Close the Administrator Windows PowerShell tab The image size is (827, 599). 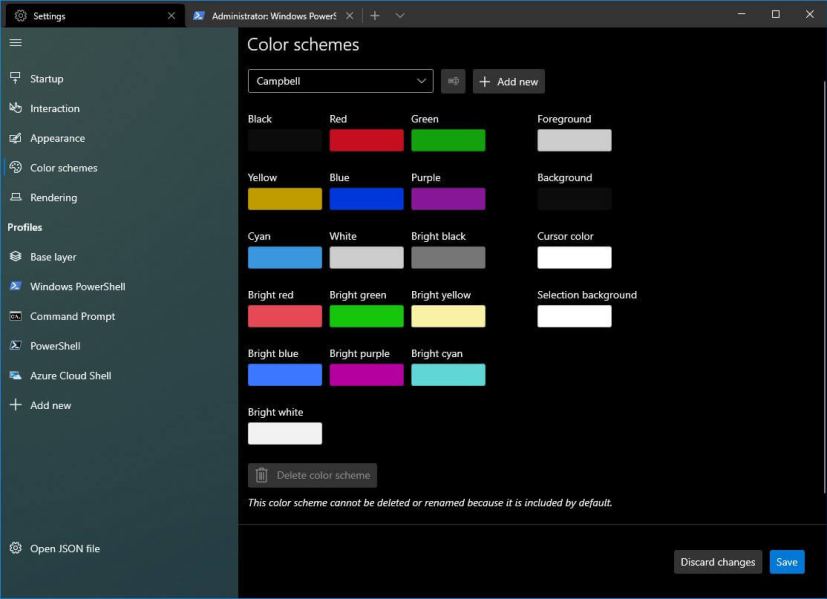[x=349, y=16]
